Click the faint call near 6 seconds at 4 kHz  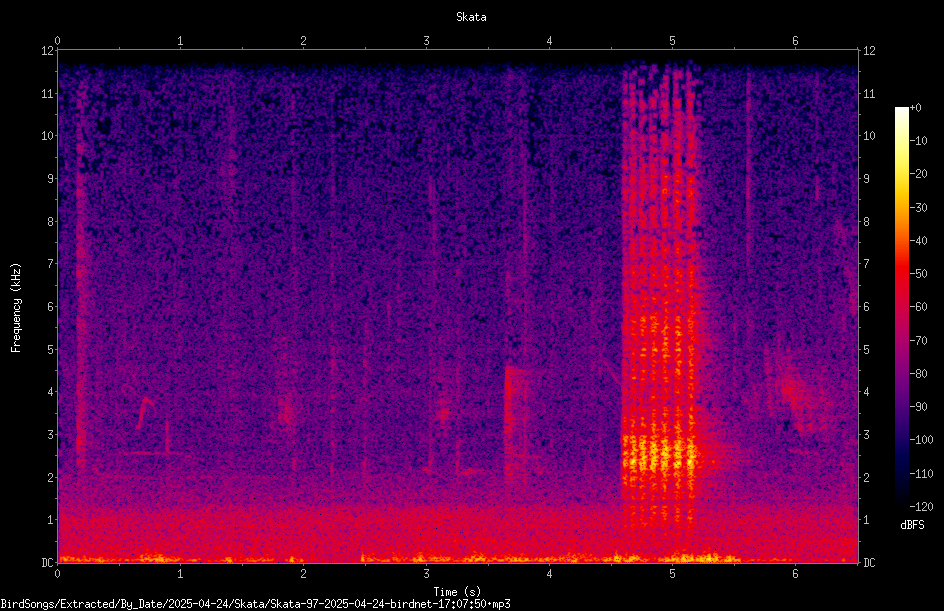coord(793,390)
